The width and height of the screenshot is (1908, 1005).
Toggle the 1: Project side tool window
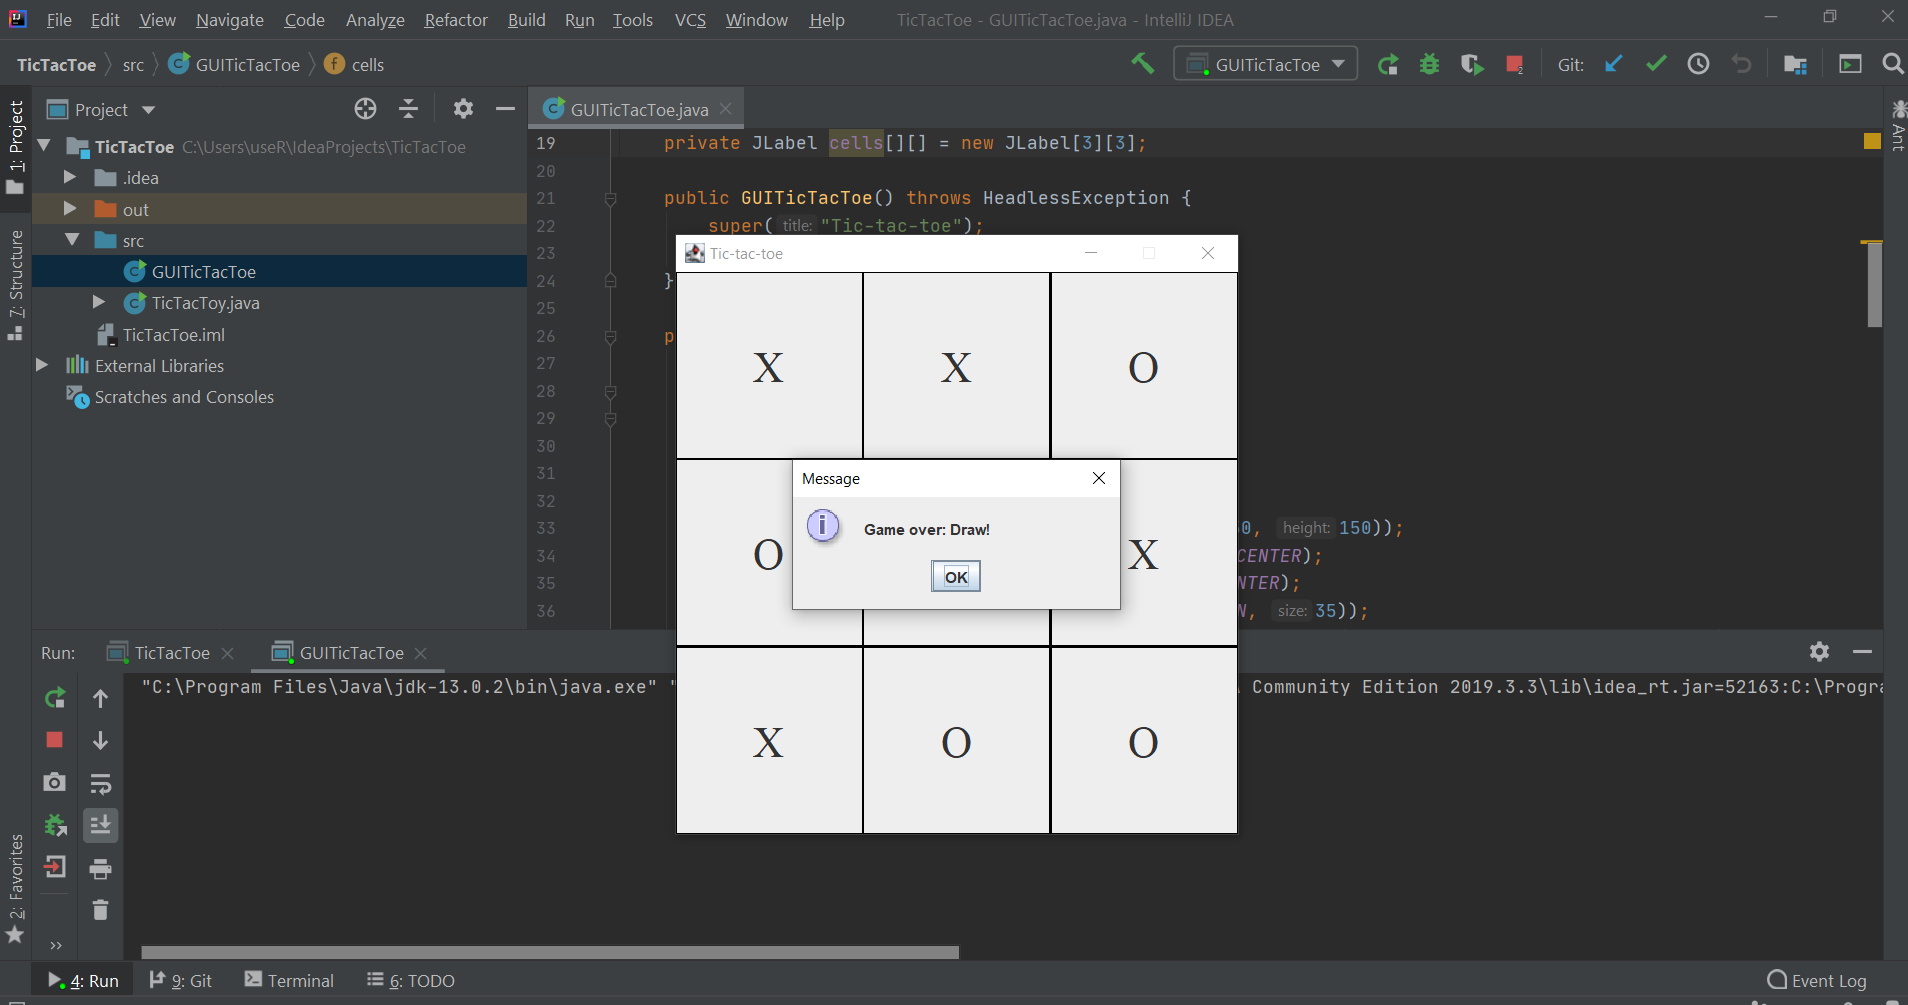pyautogui.click(x=15, y=147)
